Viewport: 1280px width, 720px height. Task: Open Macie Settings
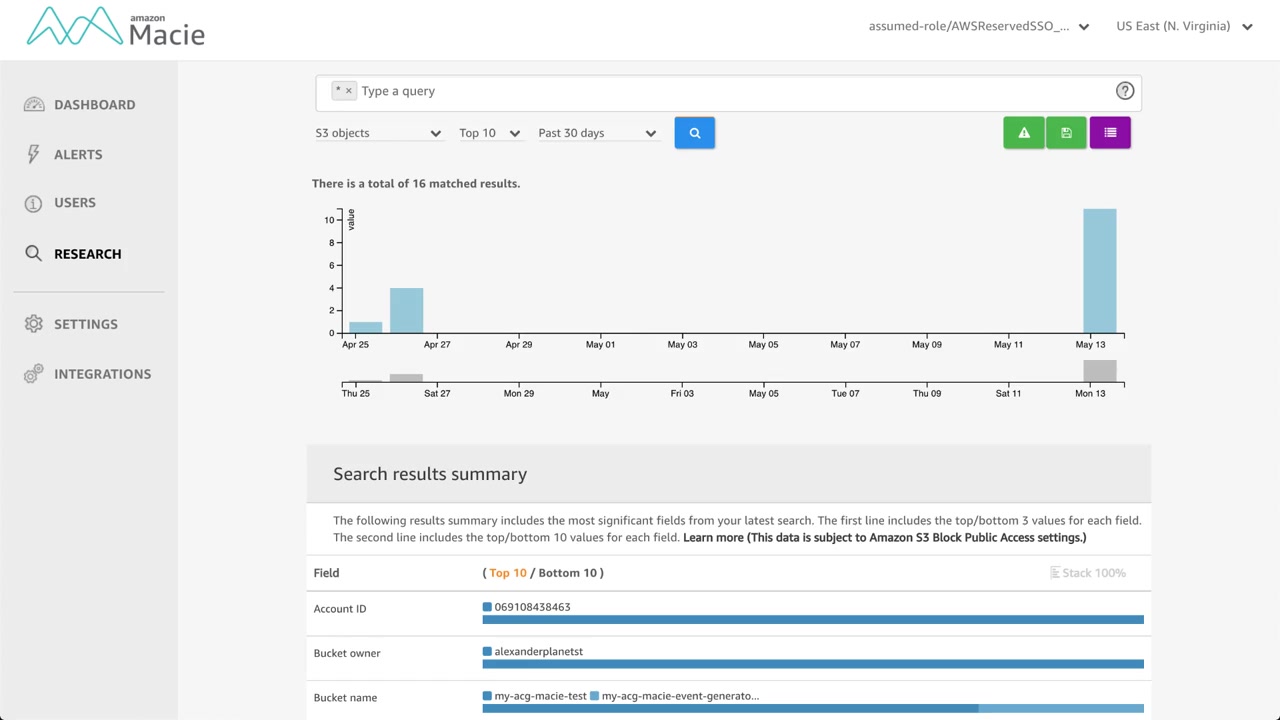86,324
